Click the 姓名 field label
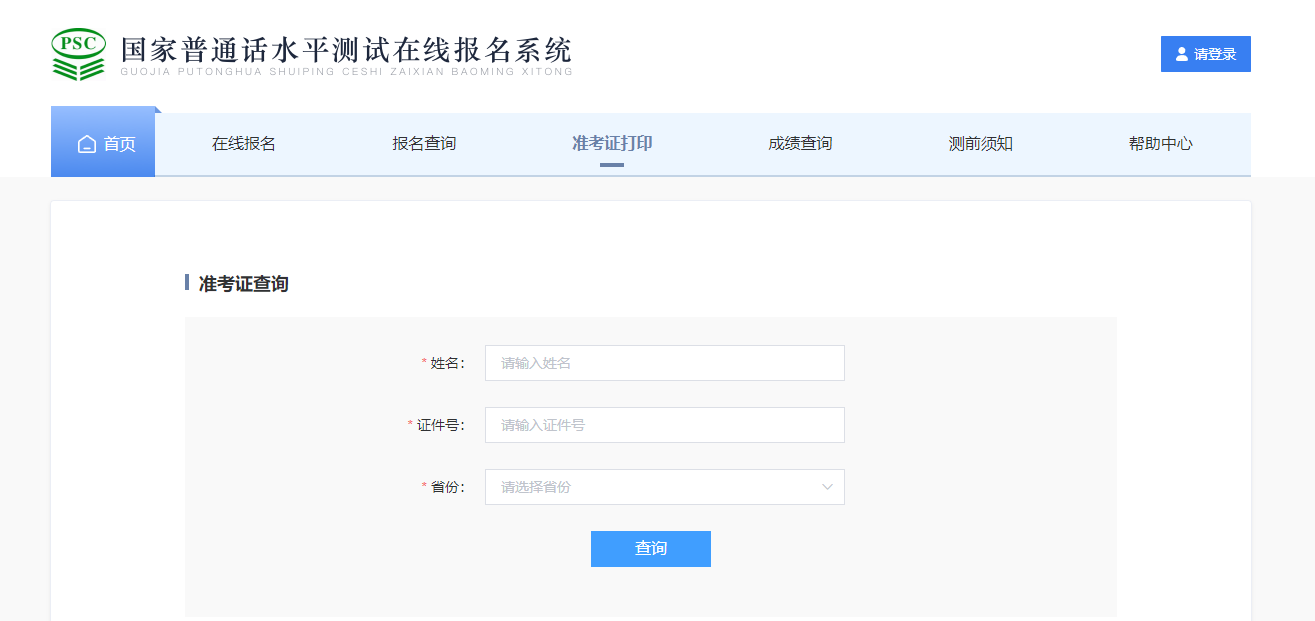 446,363
